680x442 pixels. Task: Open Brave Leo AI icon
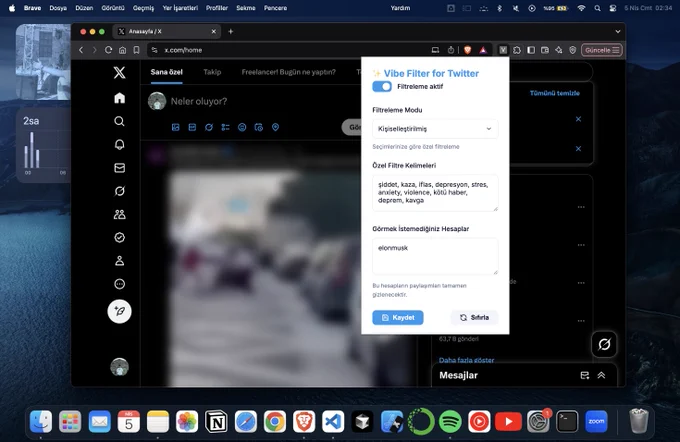click(559, 50)
